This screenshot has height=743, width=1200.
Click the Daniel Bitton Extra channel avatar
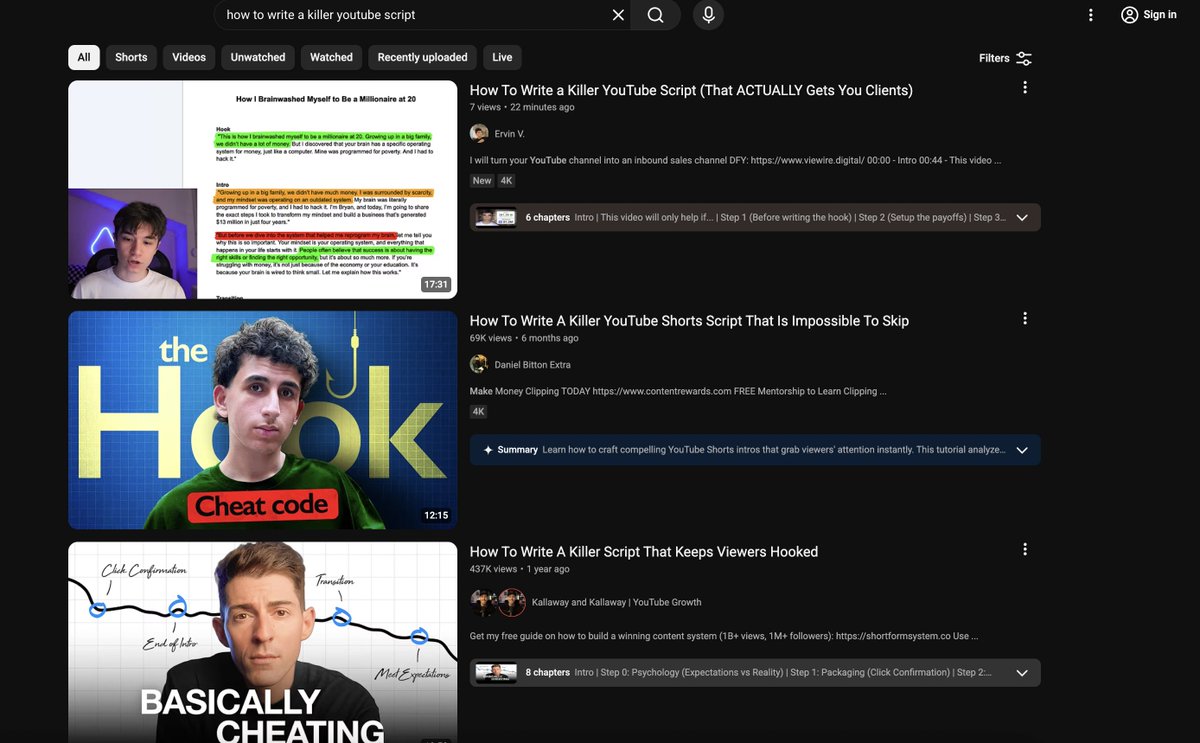[479, 365]
